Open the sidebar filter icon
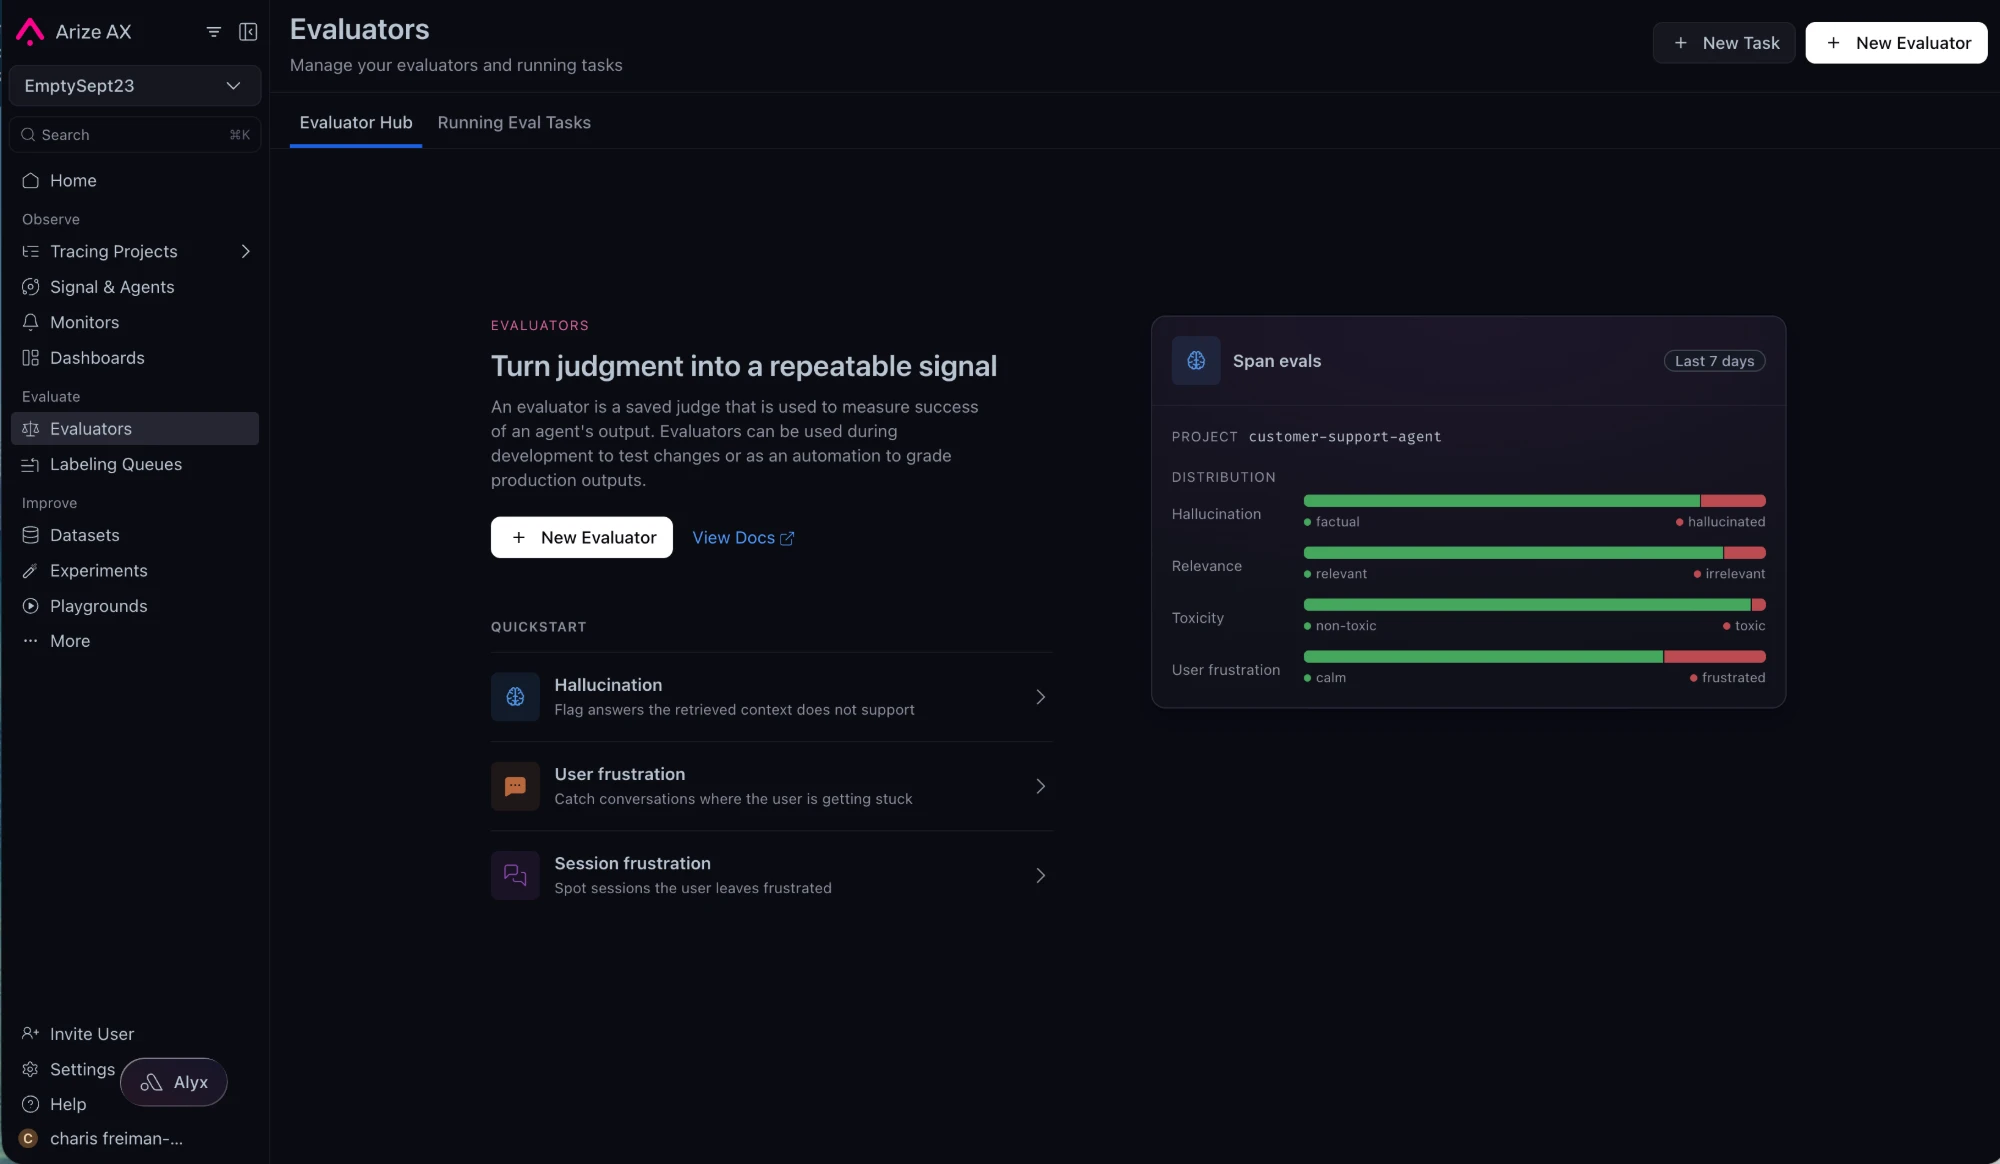2000x1164 pixels. click(213, 32)
